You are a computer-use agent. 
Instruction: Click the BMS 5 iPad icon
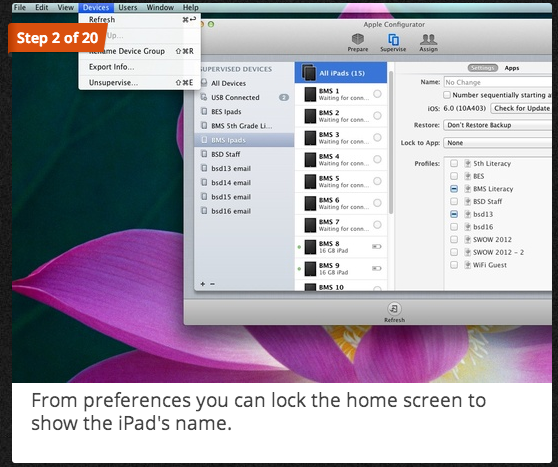pyautogui.click(x=310, y=182)
